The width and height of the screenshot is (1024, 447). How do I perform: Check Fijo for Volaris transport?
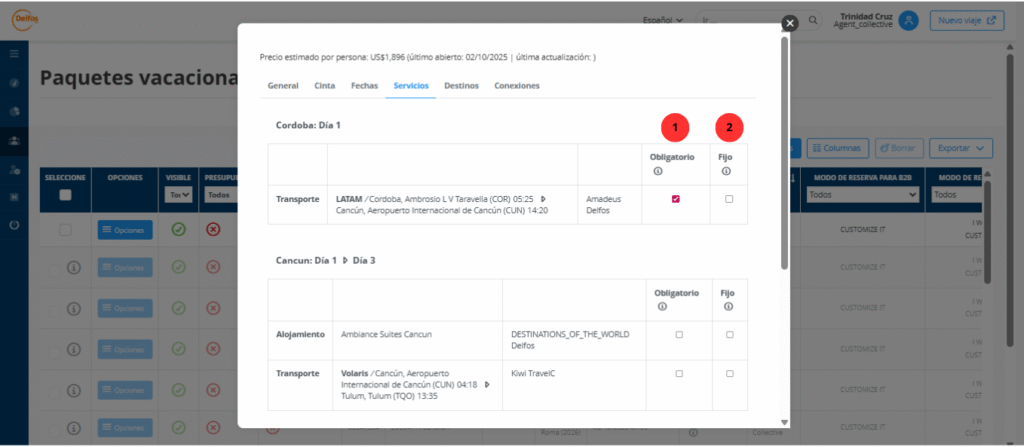(x=729, y=373)
